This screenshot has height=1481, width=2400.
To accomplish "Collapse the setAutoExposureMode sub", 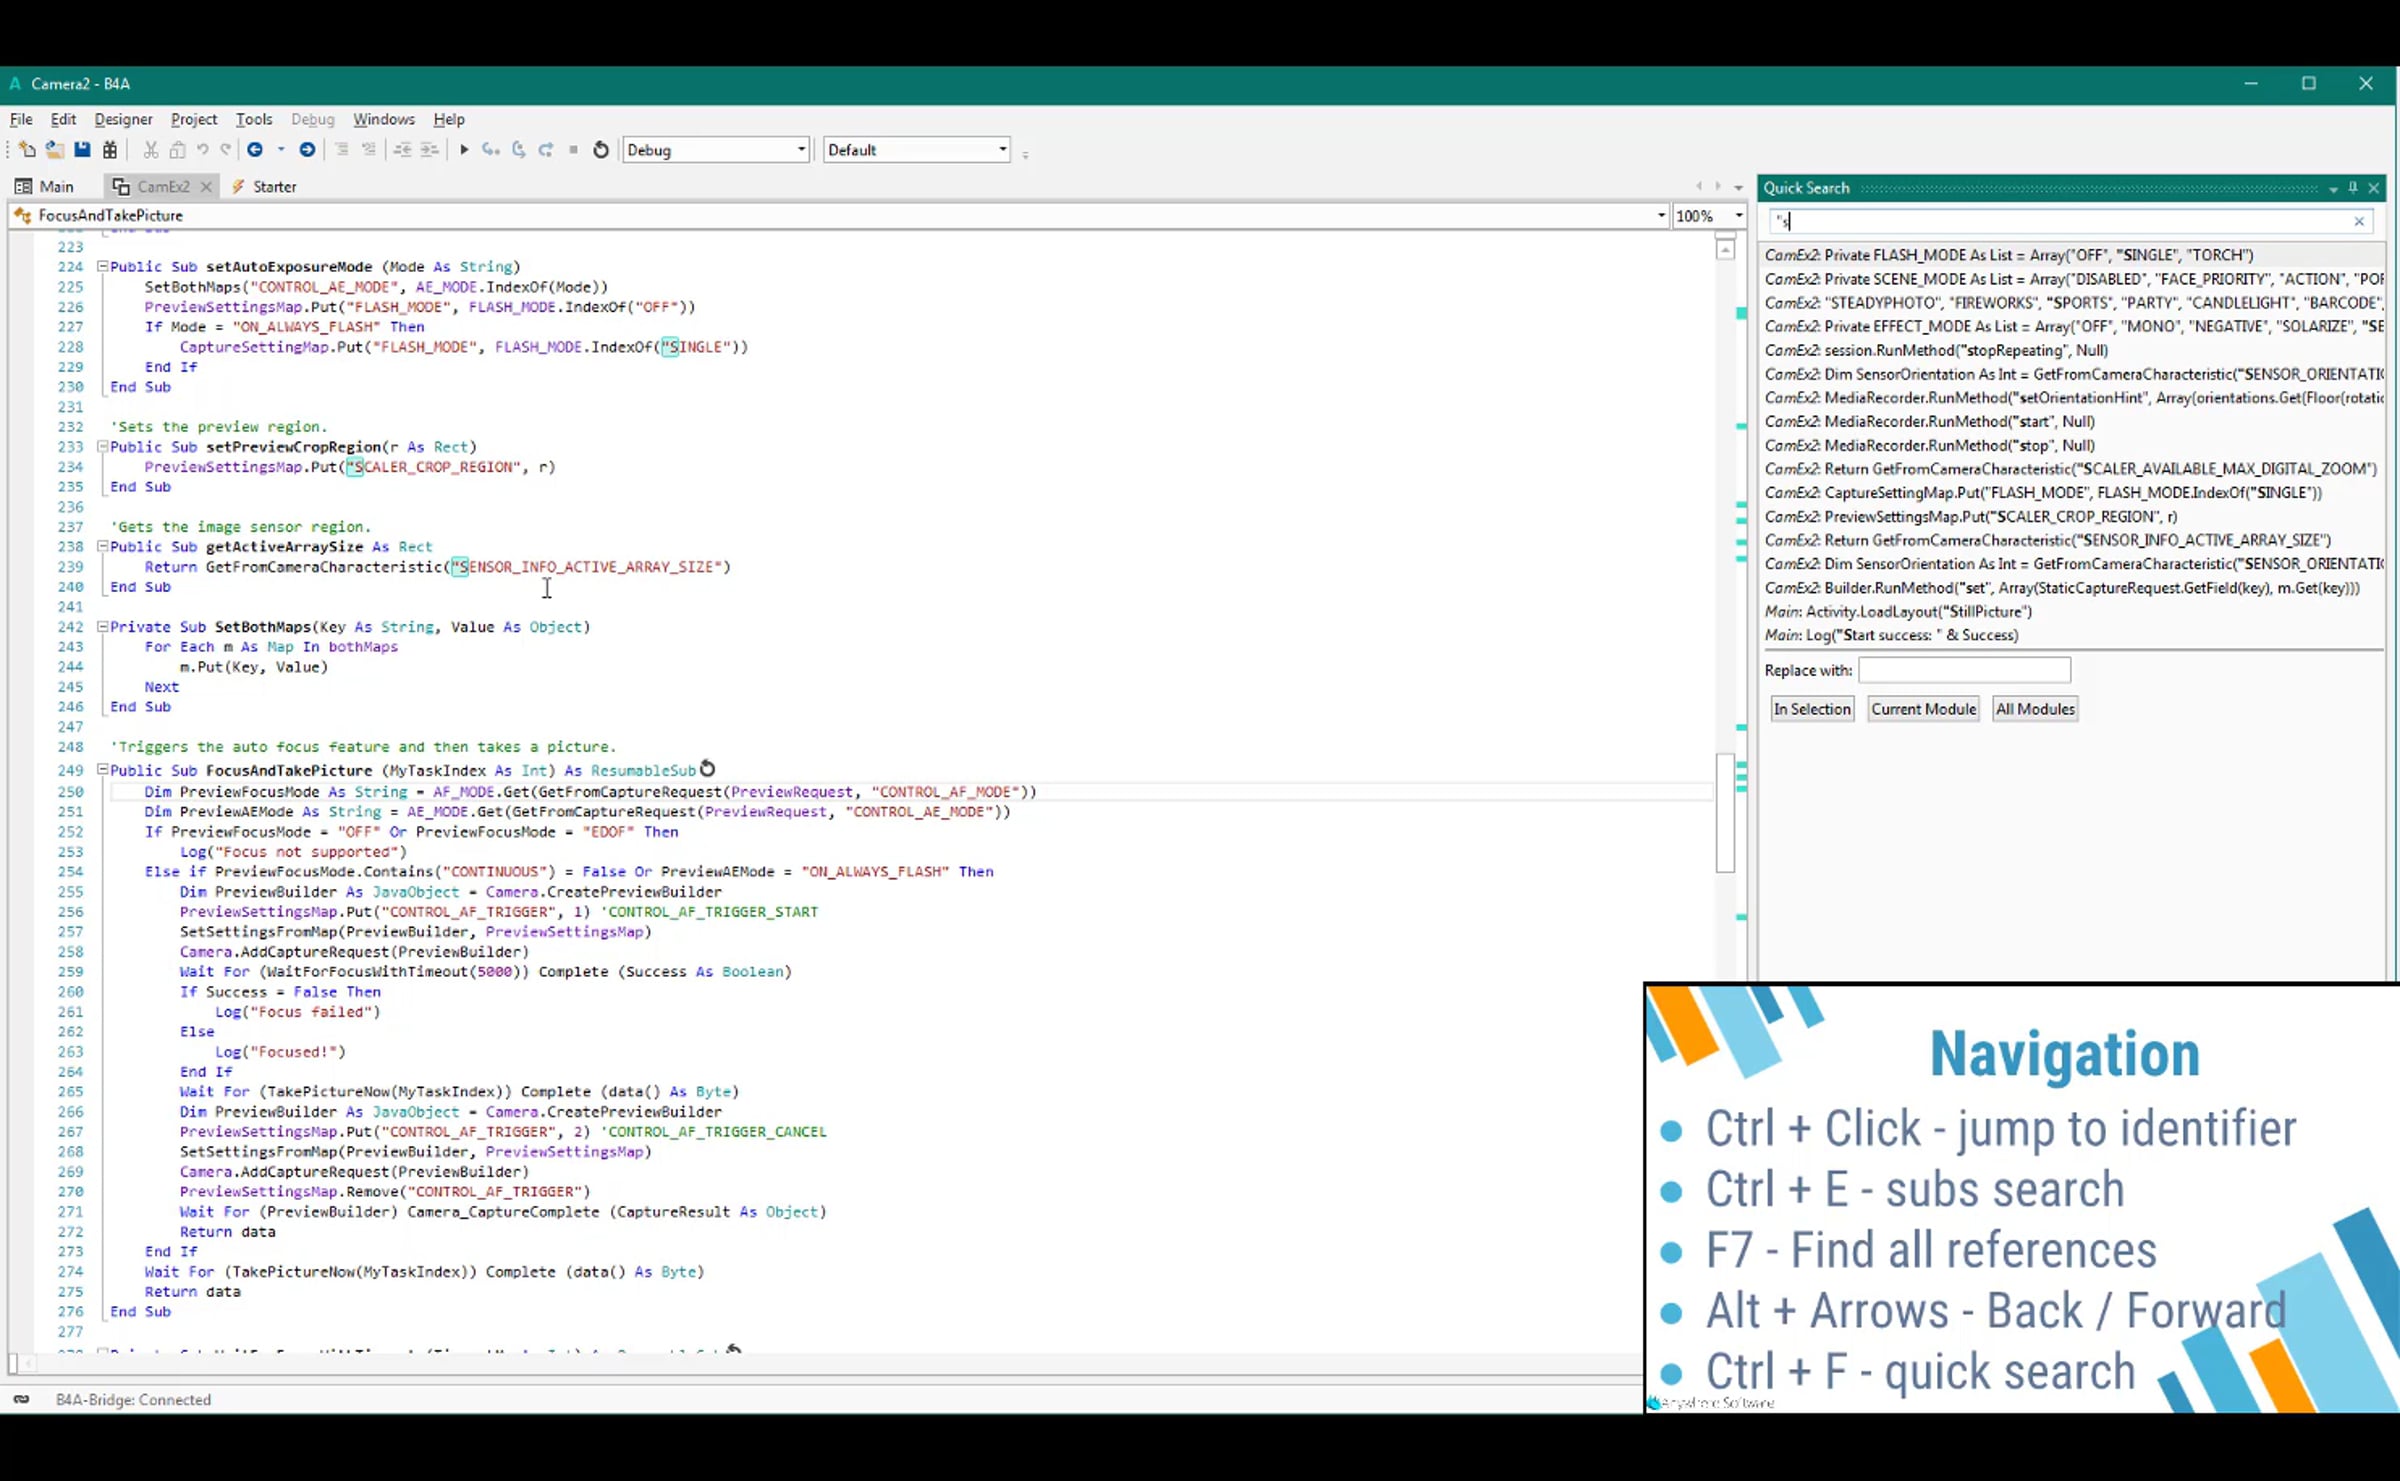I will click(102, 267).
